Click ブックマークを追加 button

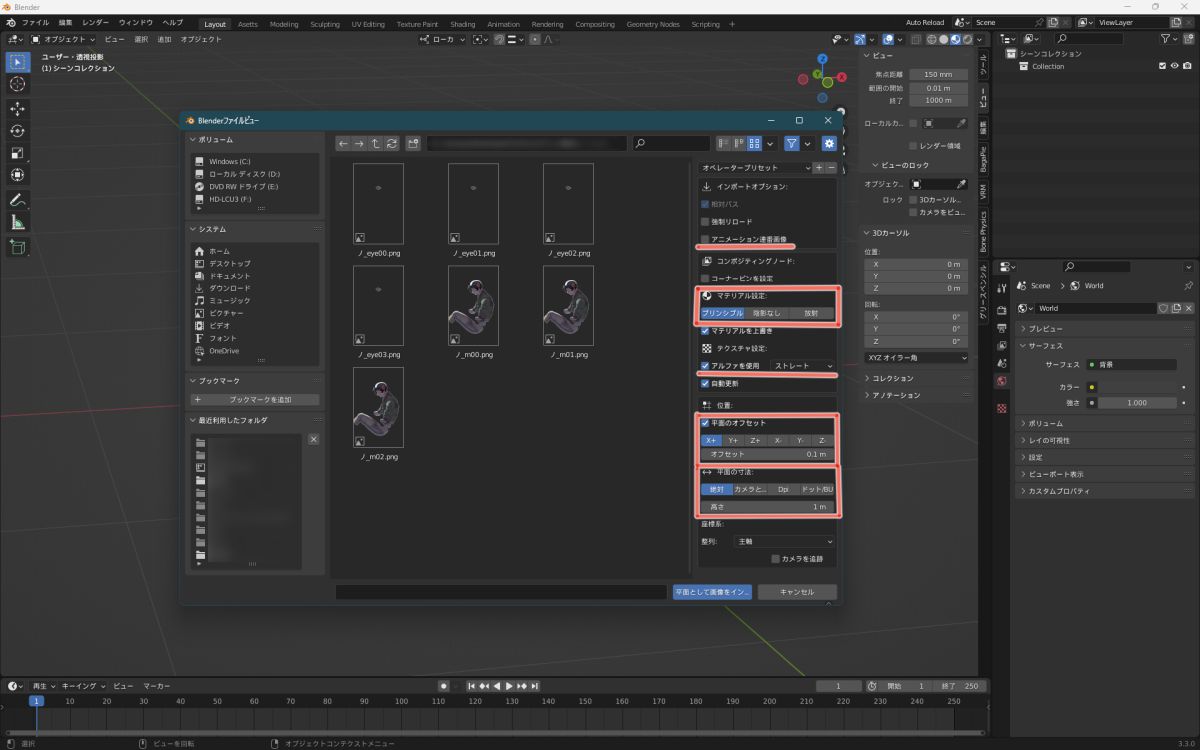pyautogui.click(x=254, y=399)
